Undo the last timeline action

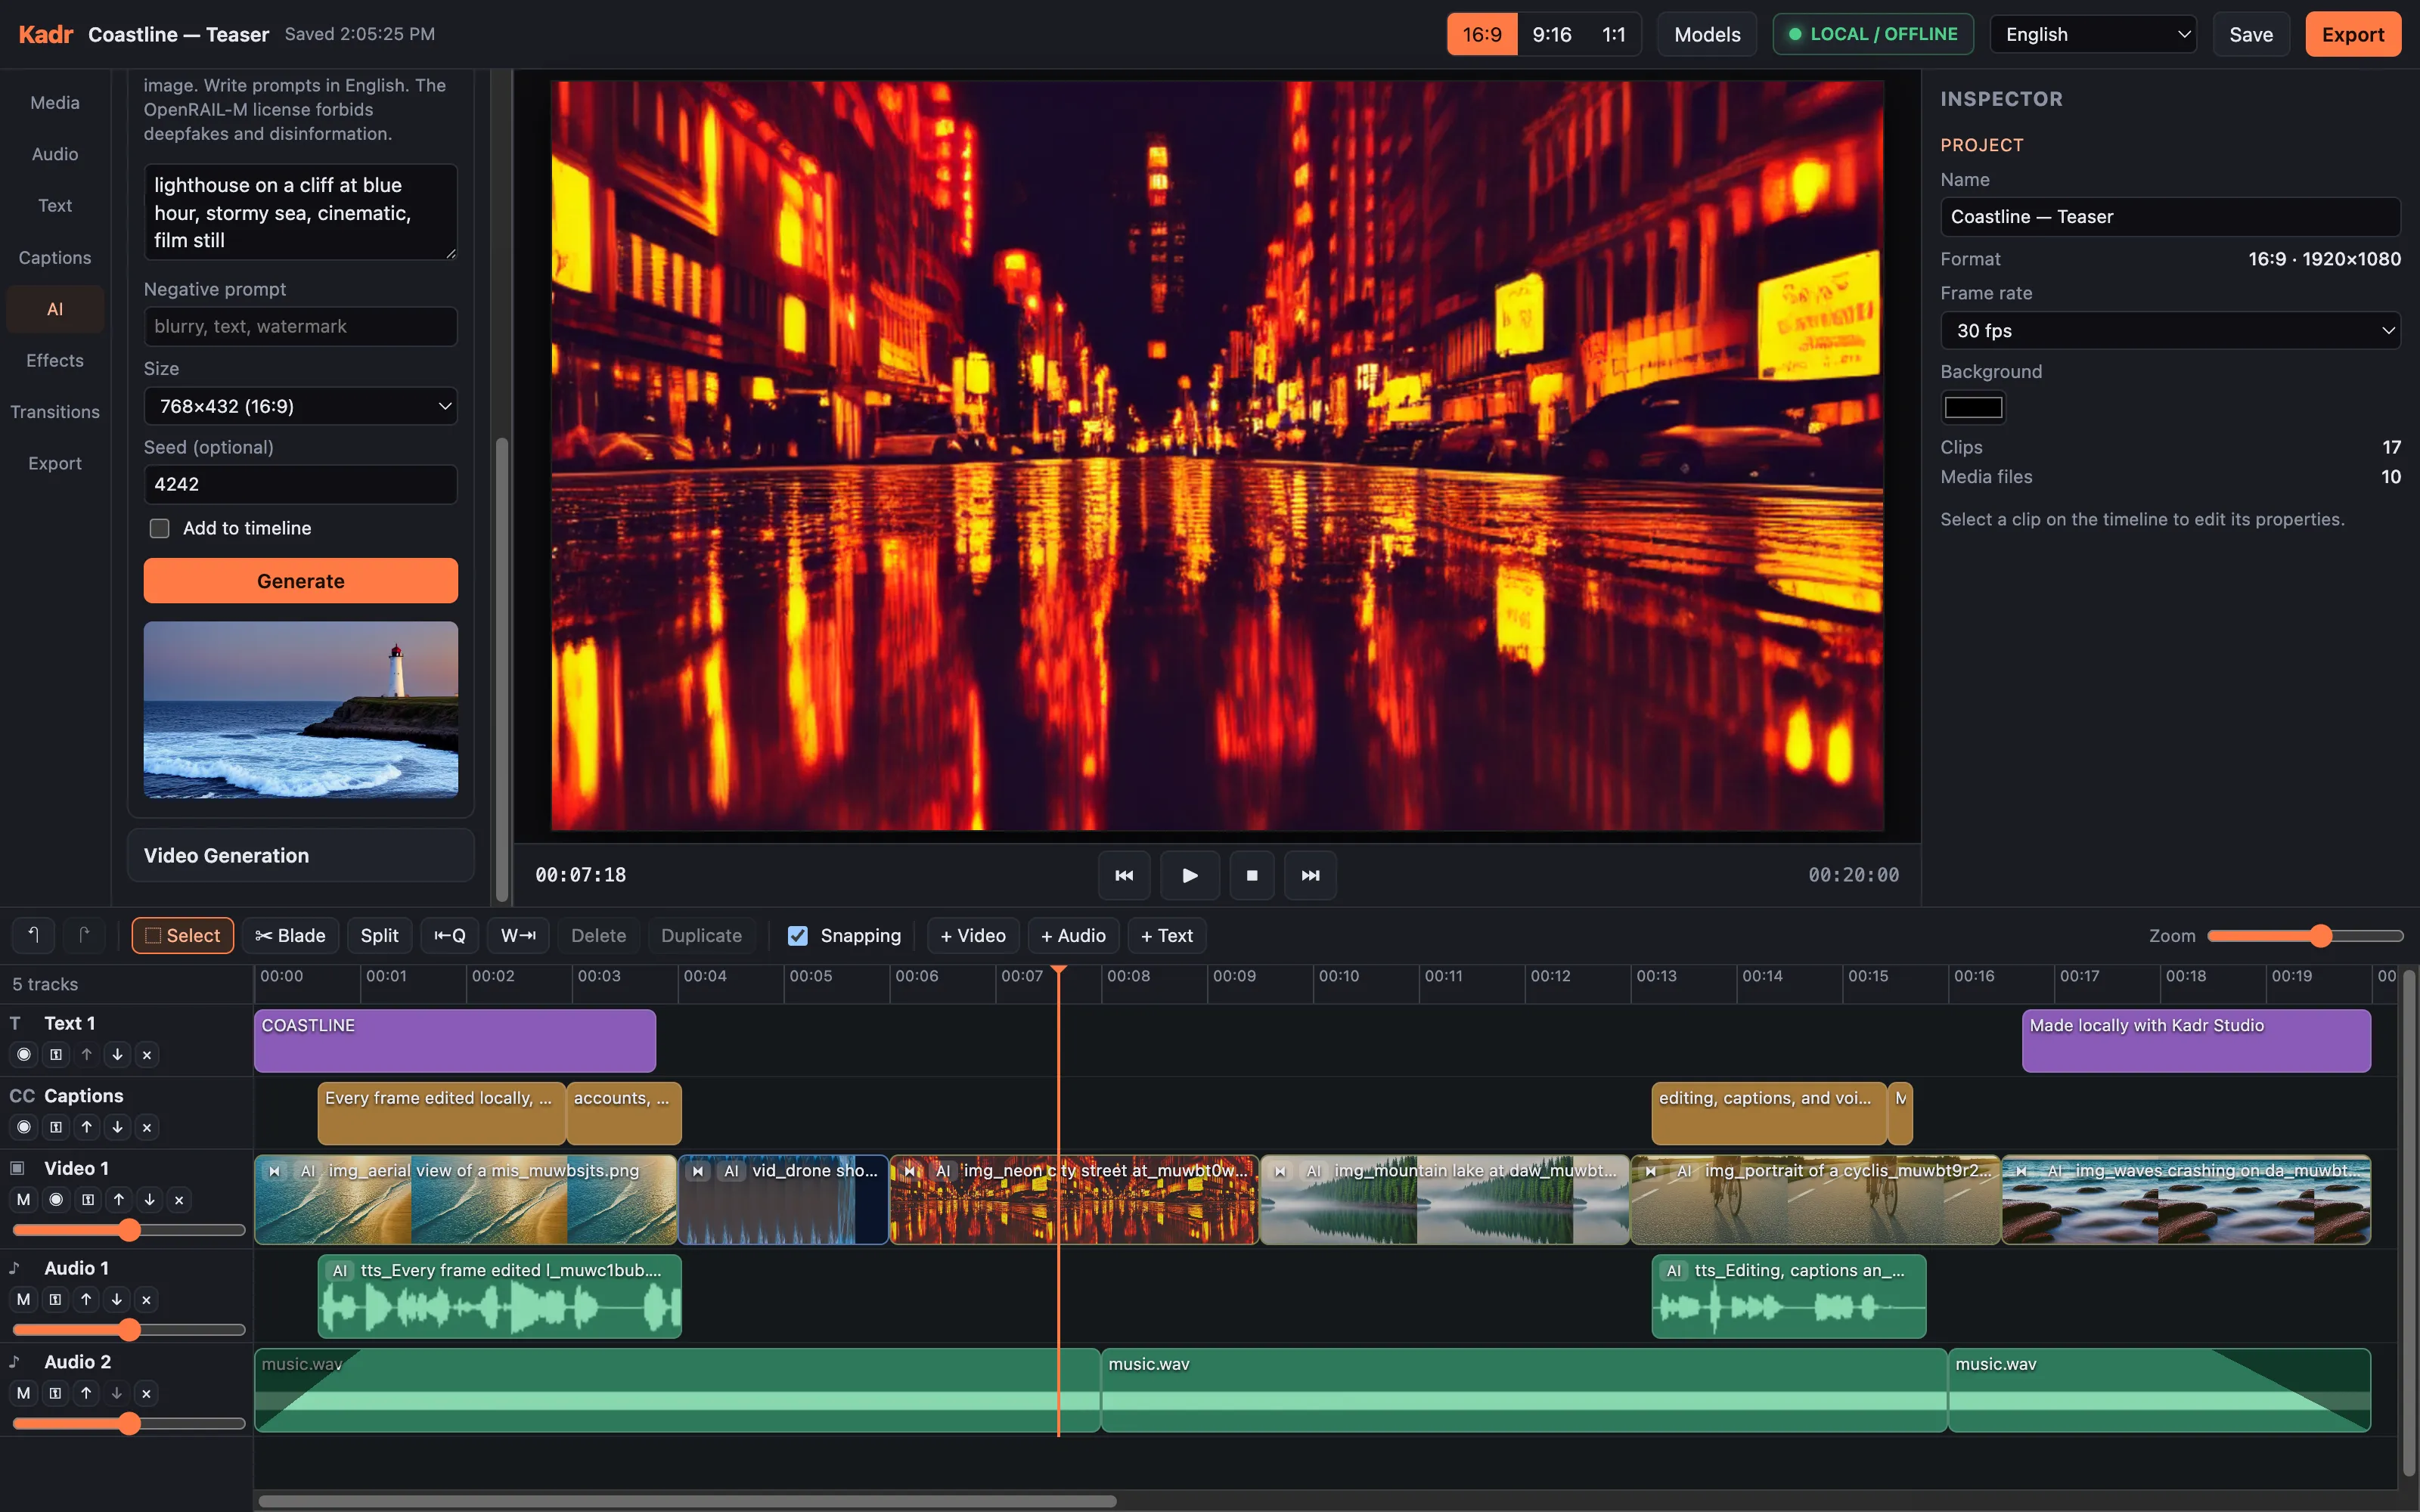[x=33, y=935]
